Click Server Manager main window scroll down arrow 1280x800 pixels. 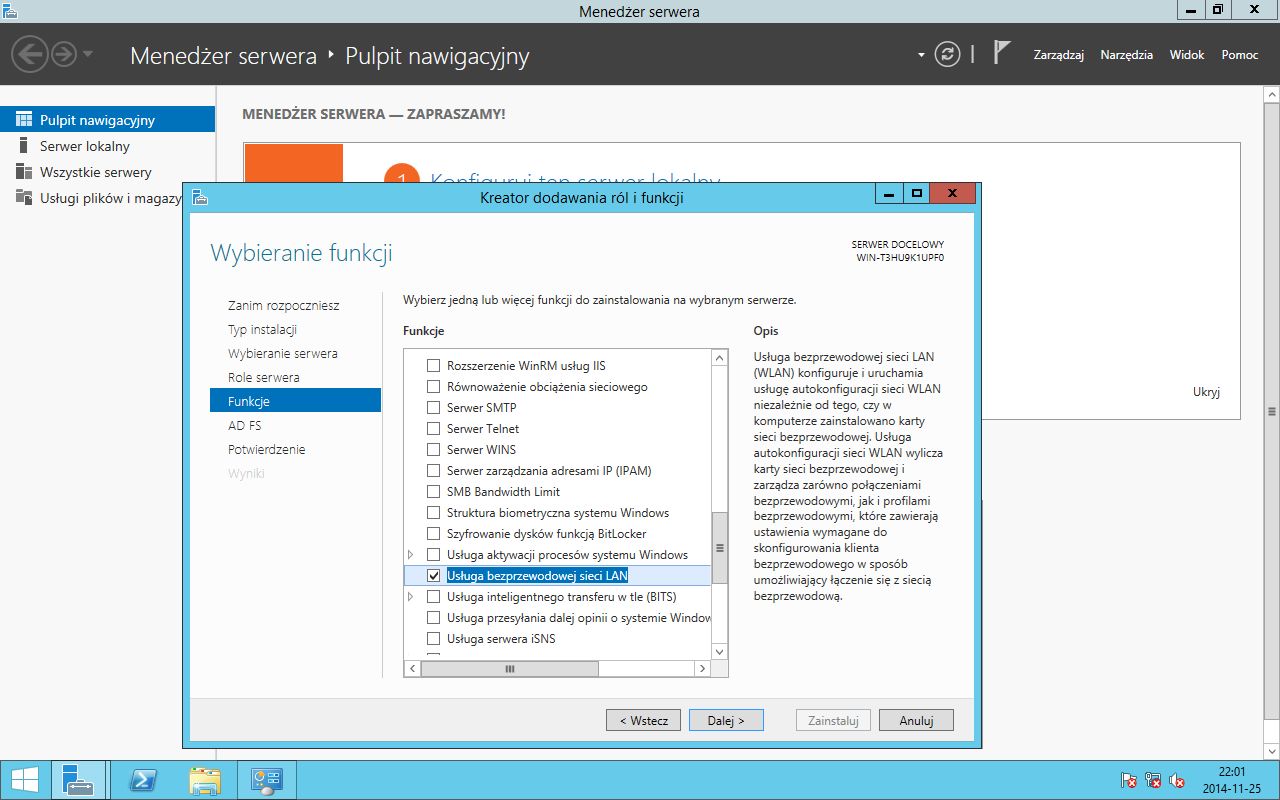click(x=1272, y=751)
